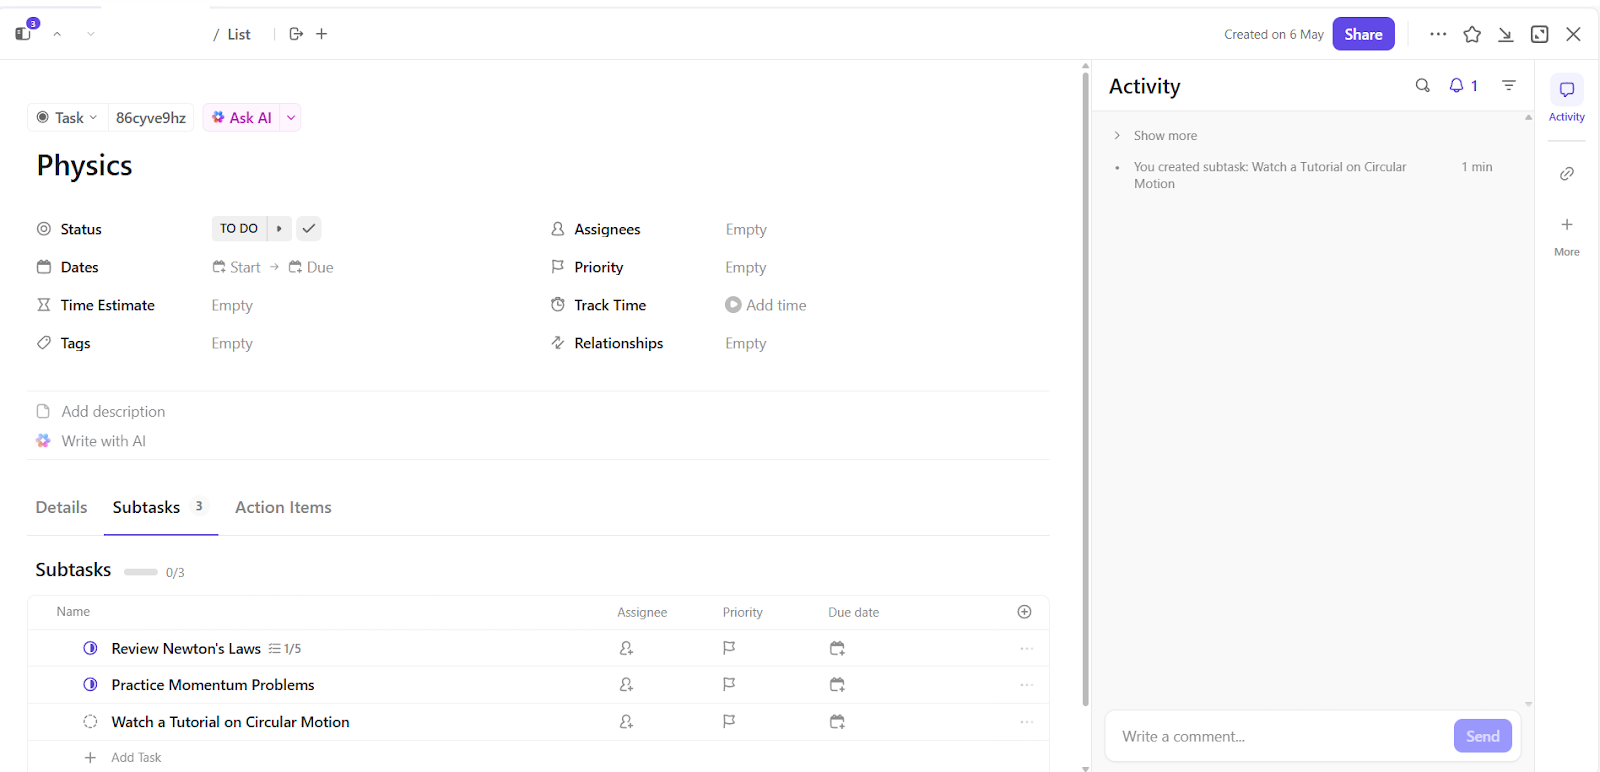The height and width of the screenshot is (772, 1600).
Task: Click Add Task below the subtasks
Action: (136, 758)
